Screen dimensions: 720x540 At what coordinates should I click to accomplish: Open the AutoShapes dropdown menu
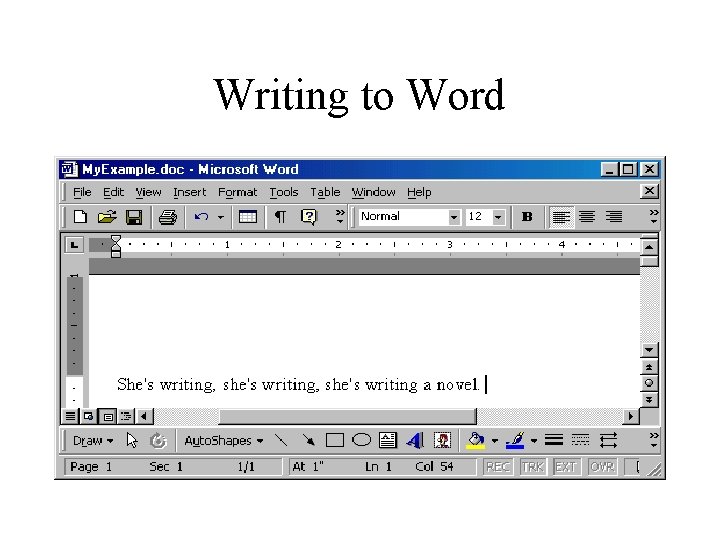click(224, 441)
